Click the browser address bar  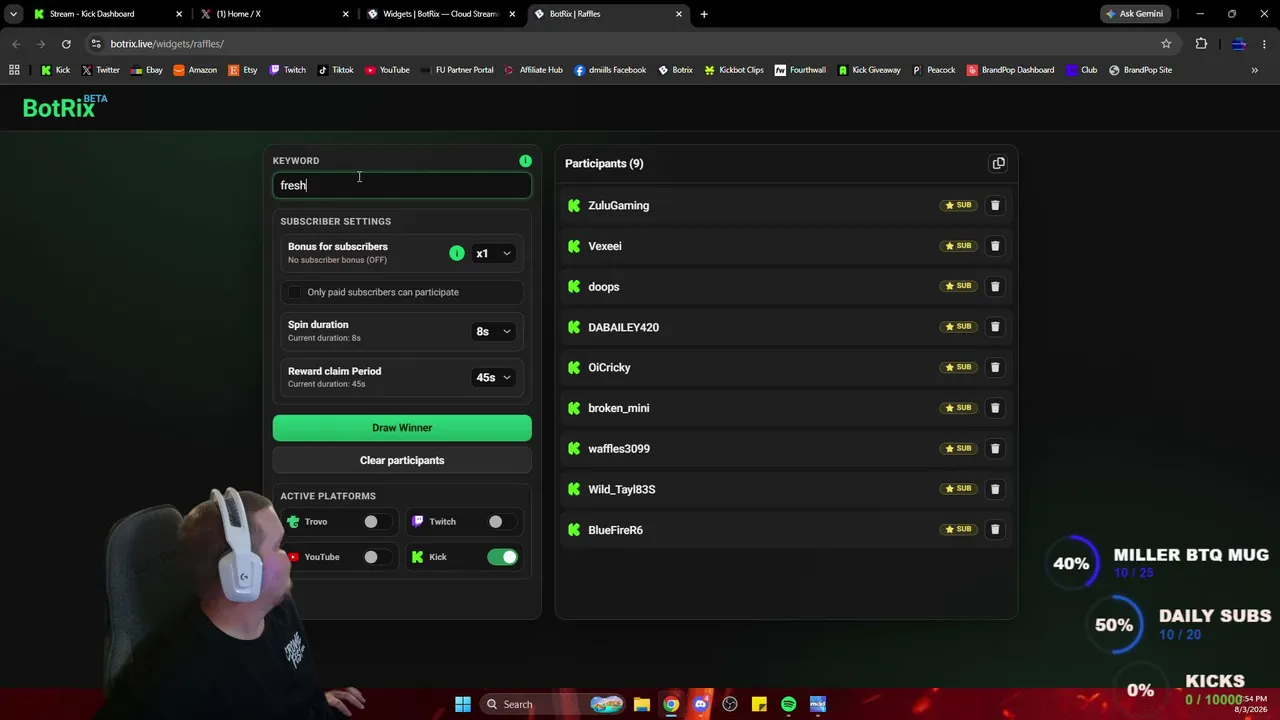[620, 44]
